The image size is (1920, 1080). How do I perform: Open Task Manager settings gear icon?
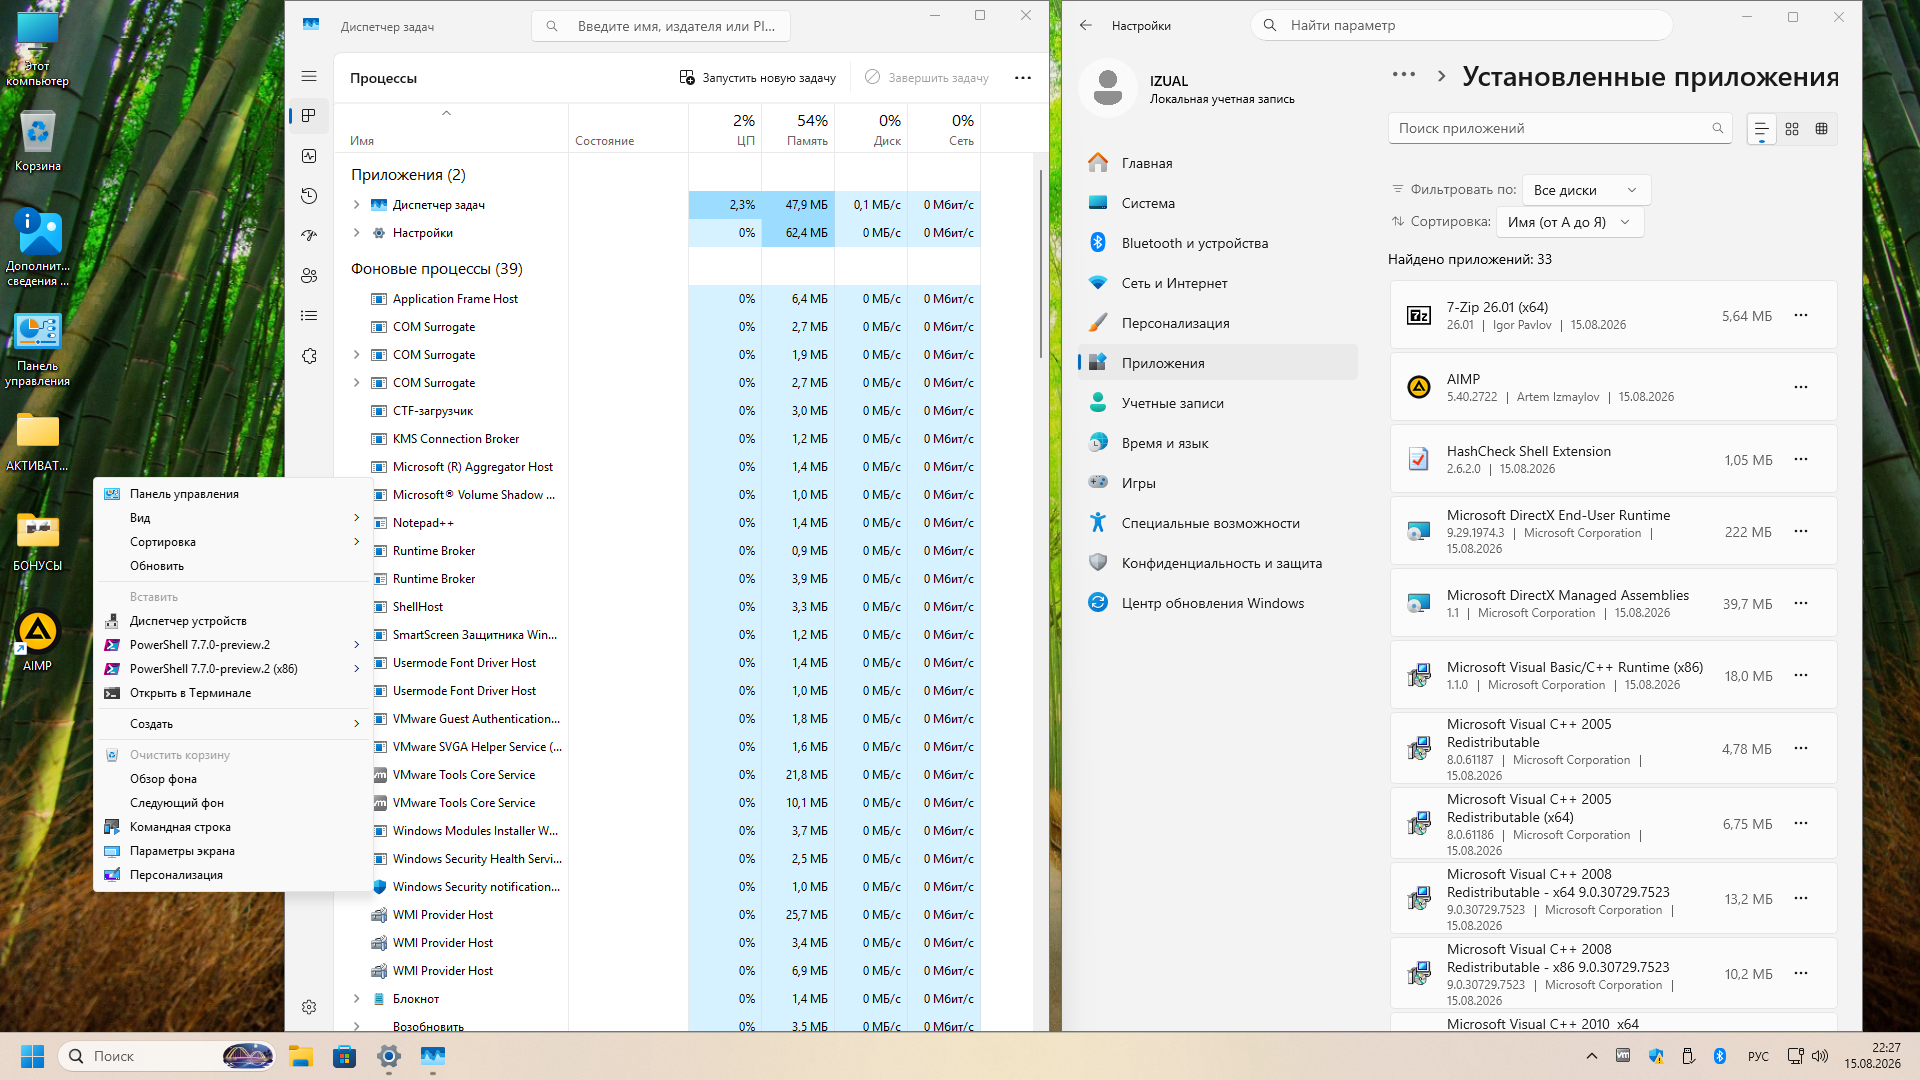309,1007
